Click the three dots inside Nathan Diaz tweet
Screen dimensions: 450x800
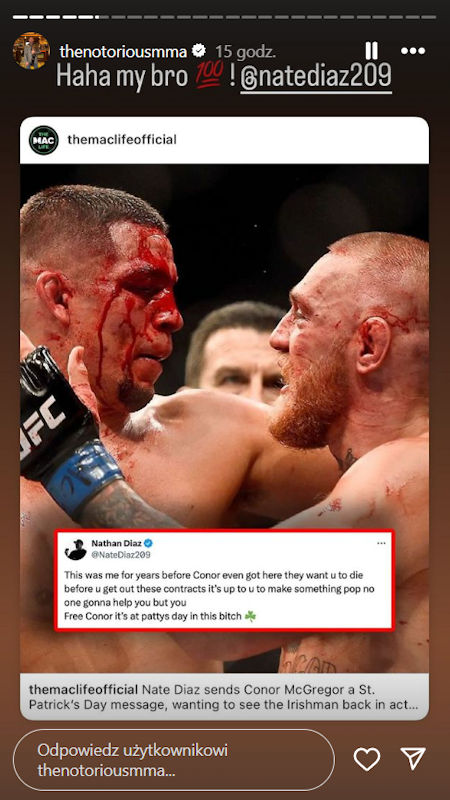click(x=381, y=544)
